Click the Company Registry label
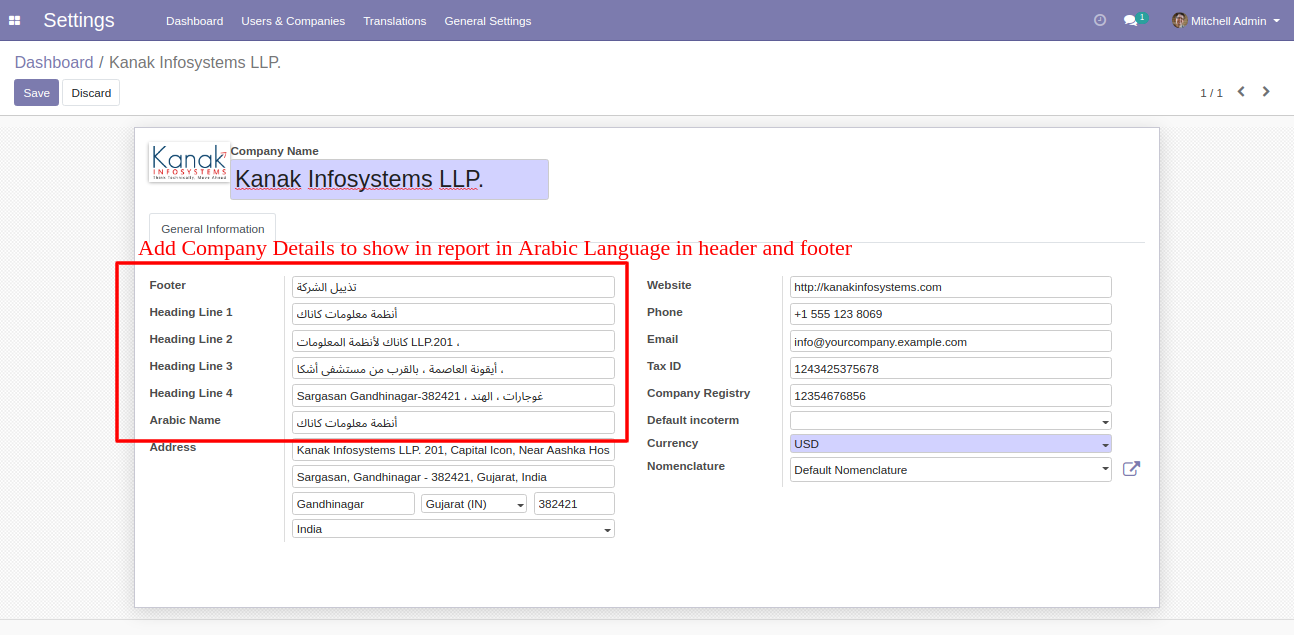1294x635 pixels. (698, 393)
